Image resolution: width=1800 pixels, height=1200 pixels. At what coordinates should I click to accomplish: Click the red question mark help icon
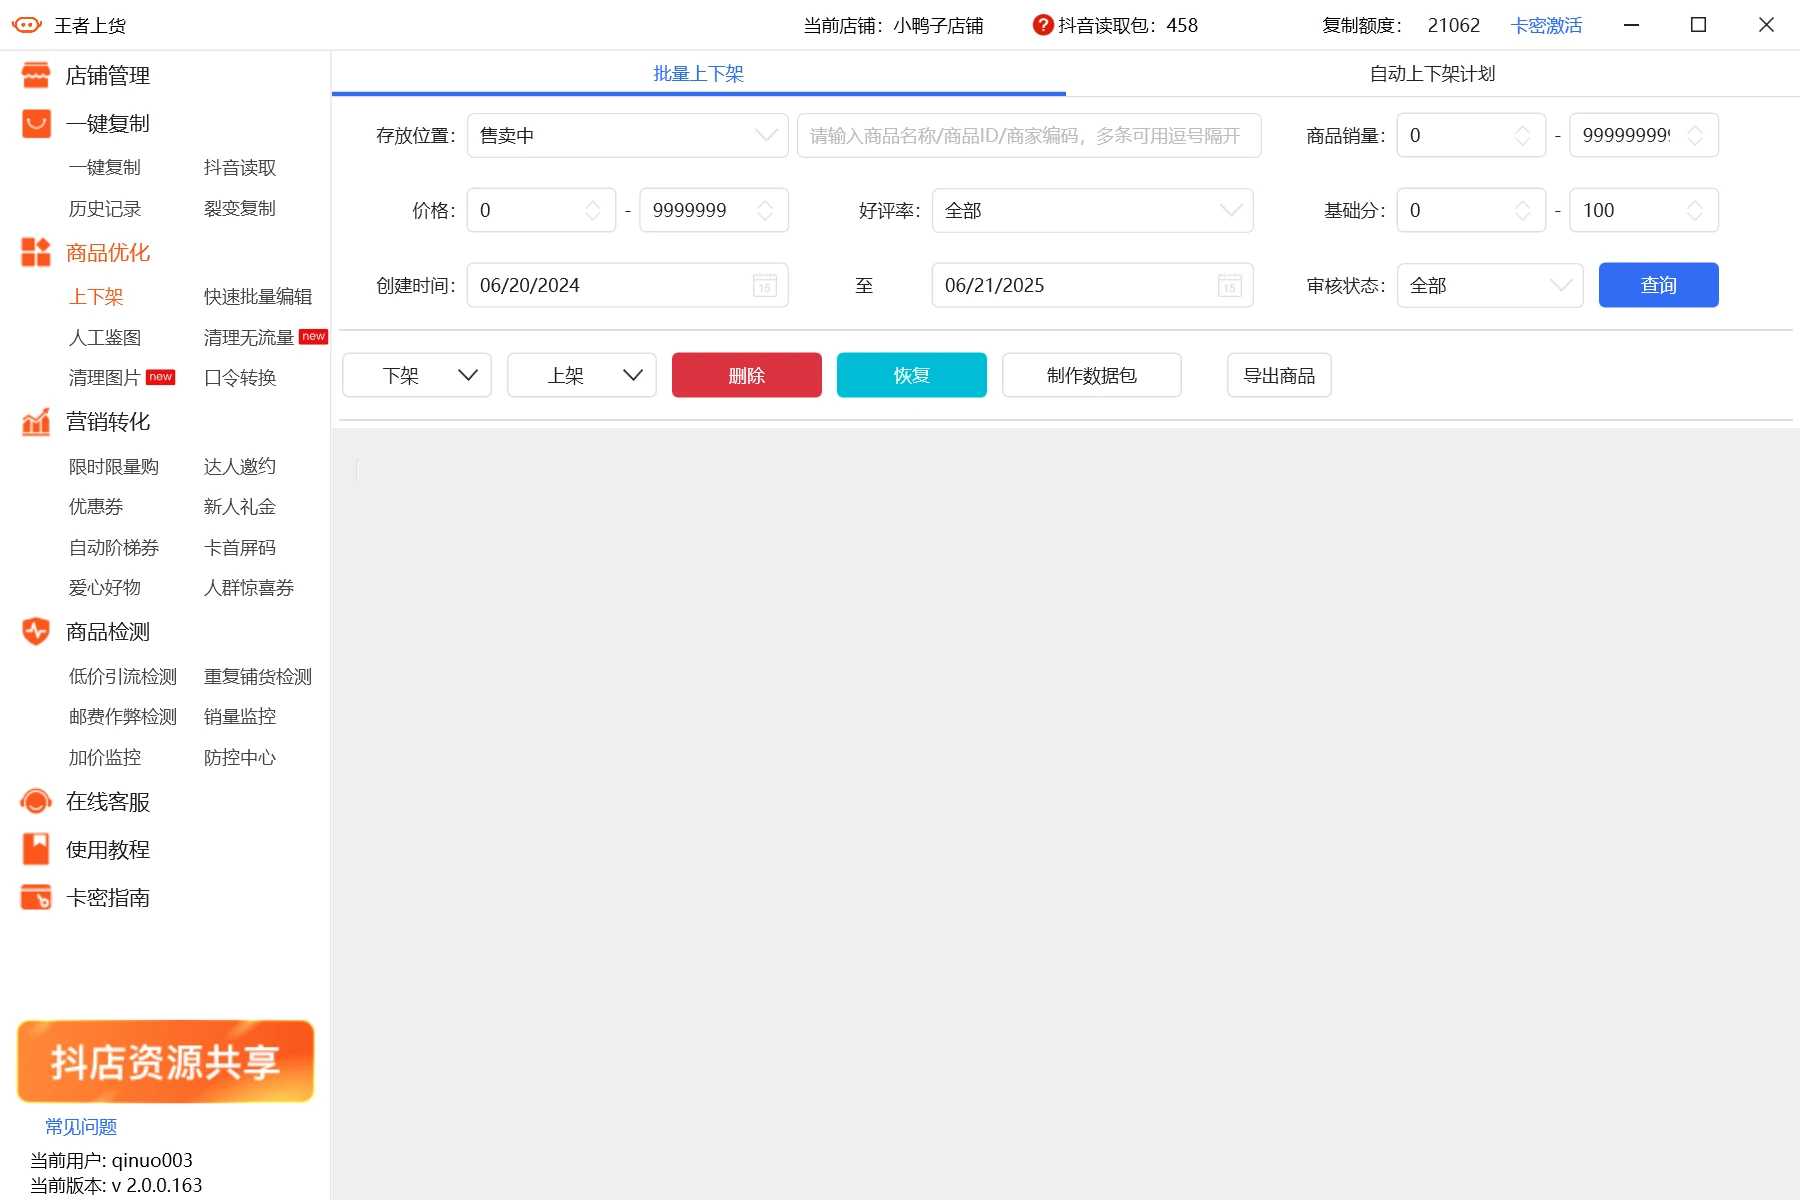tap(1043, 25)
